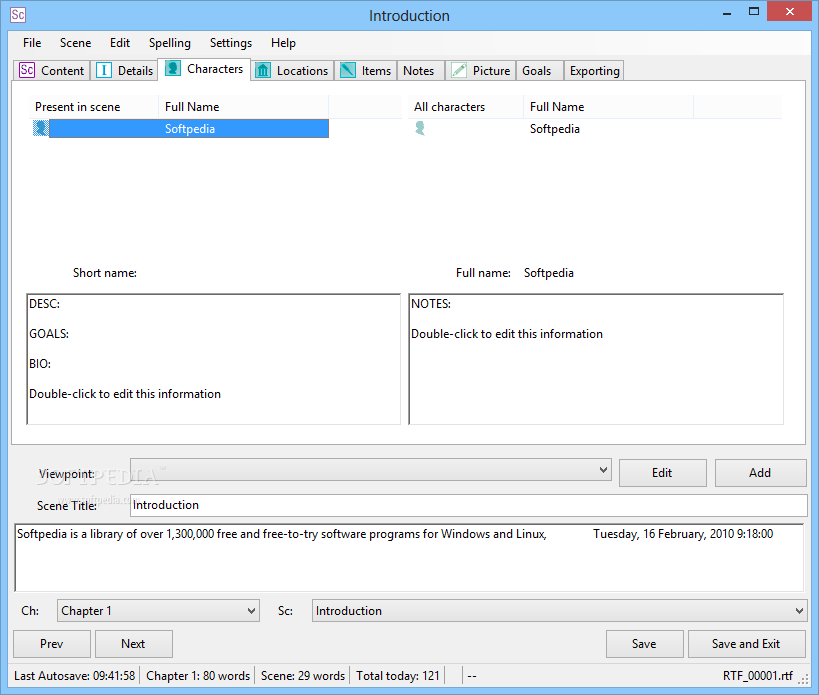Go to the Notes tab
819x695 pixels.
click(420, 70)
